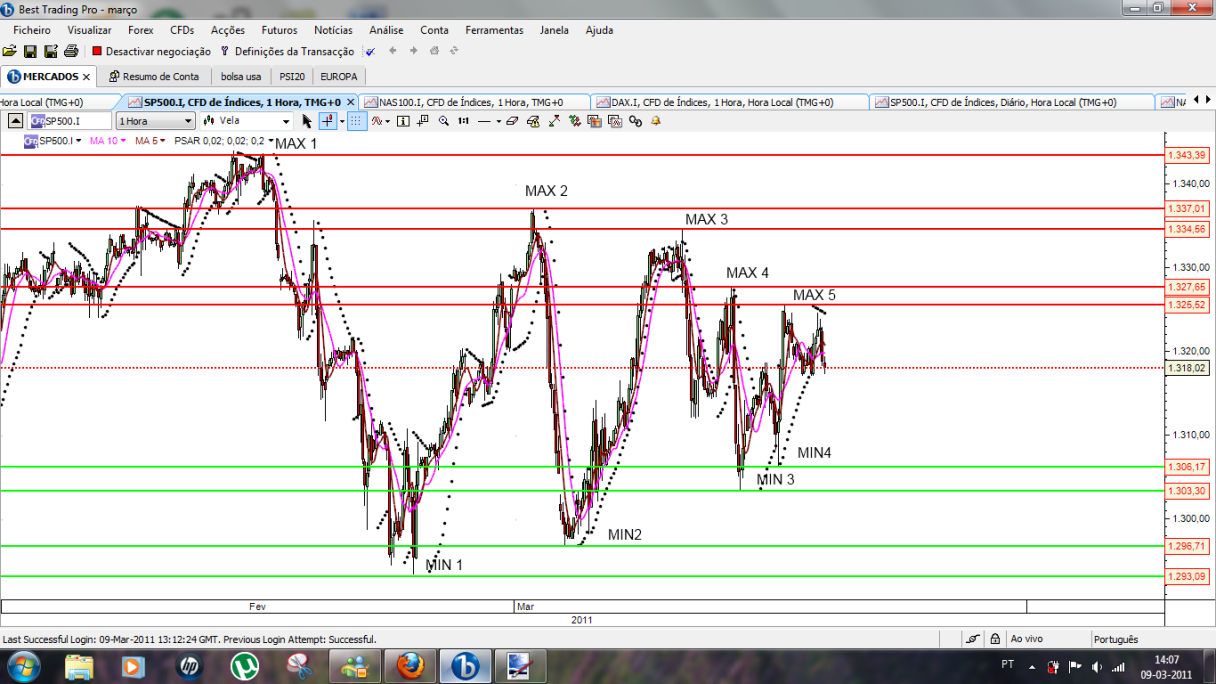The width and height of the screenshot is (1216, 684).
Task: Open the 1 Hora timeframe dropdown
Action: click(x=156, y=121)
